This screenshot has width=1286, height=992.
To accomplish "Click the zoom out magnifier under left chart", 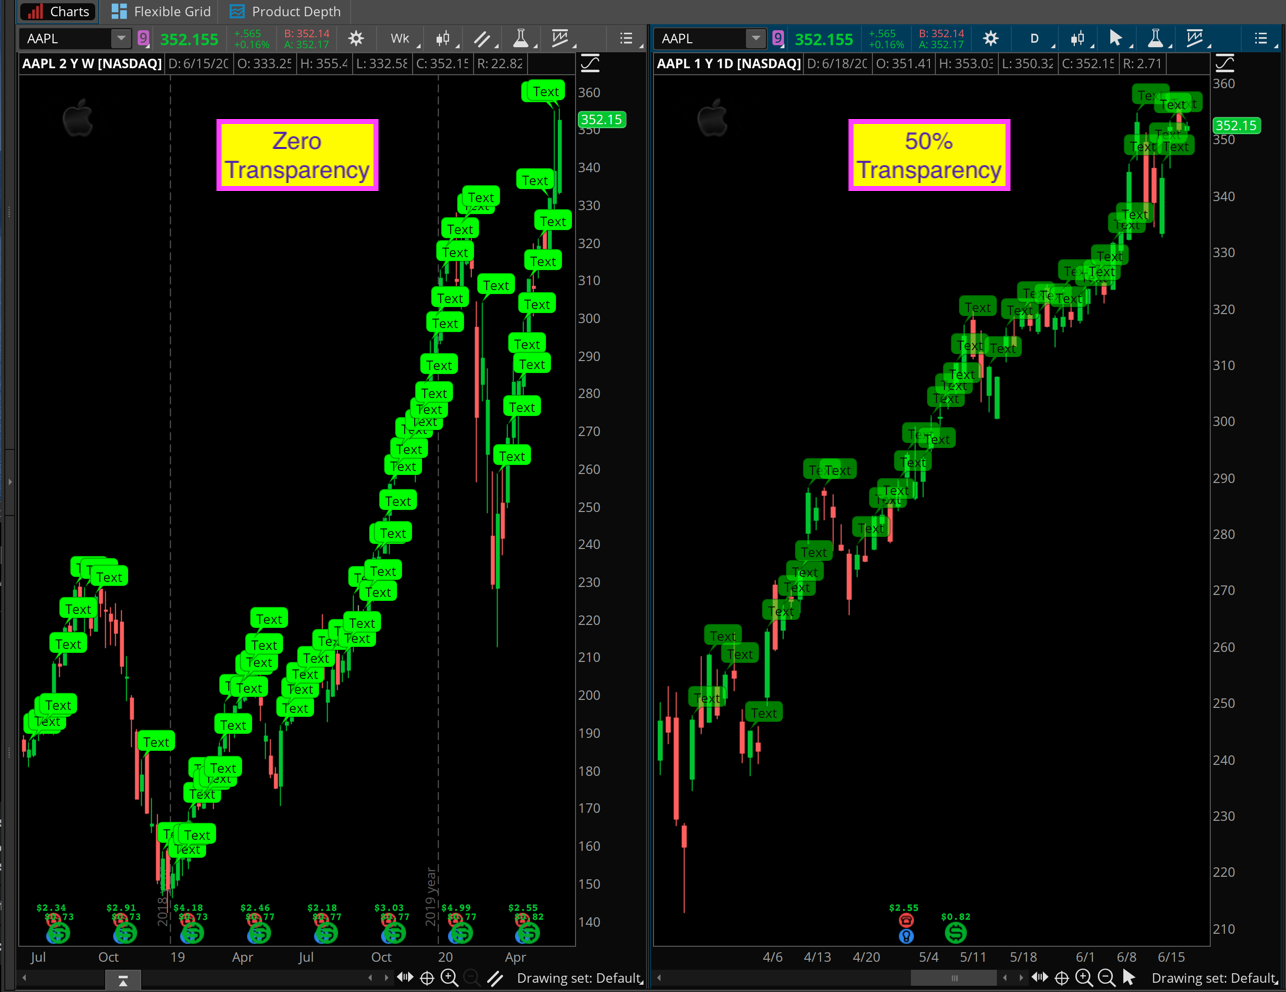I will pyautogui.click(x=472, y=978).
